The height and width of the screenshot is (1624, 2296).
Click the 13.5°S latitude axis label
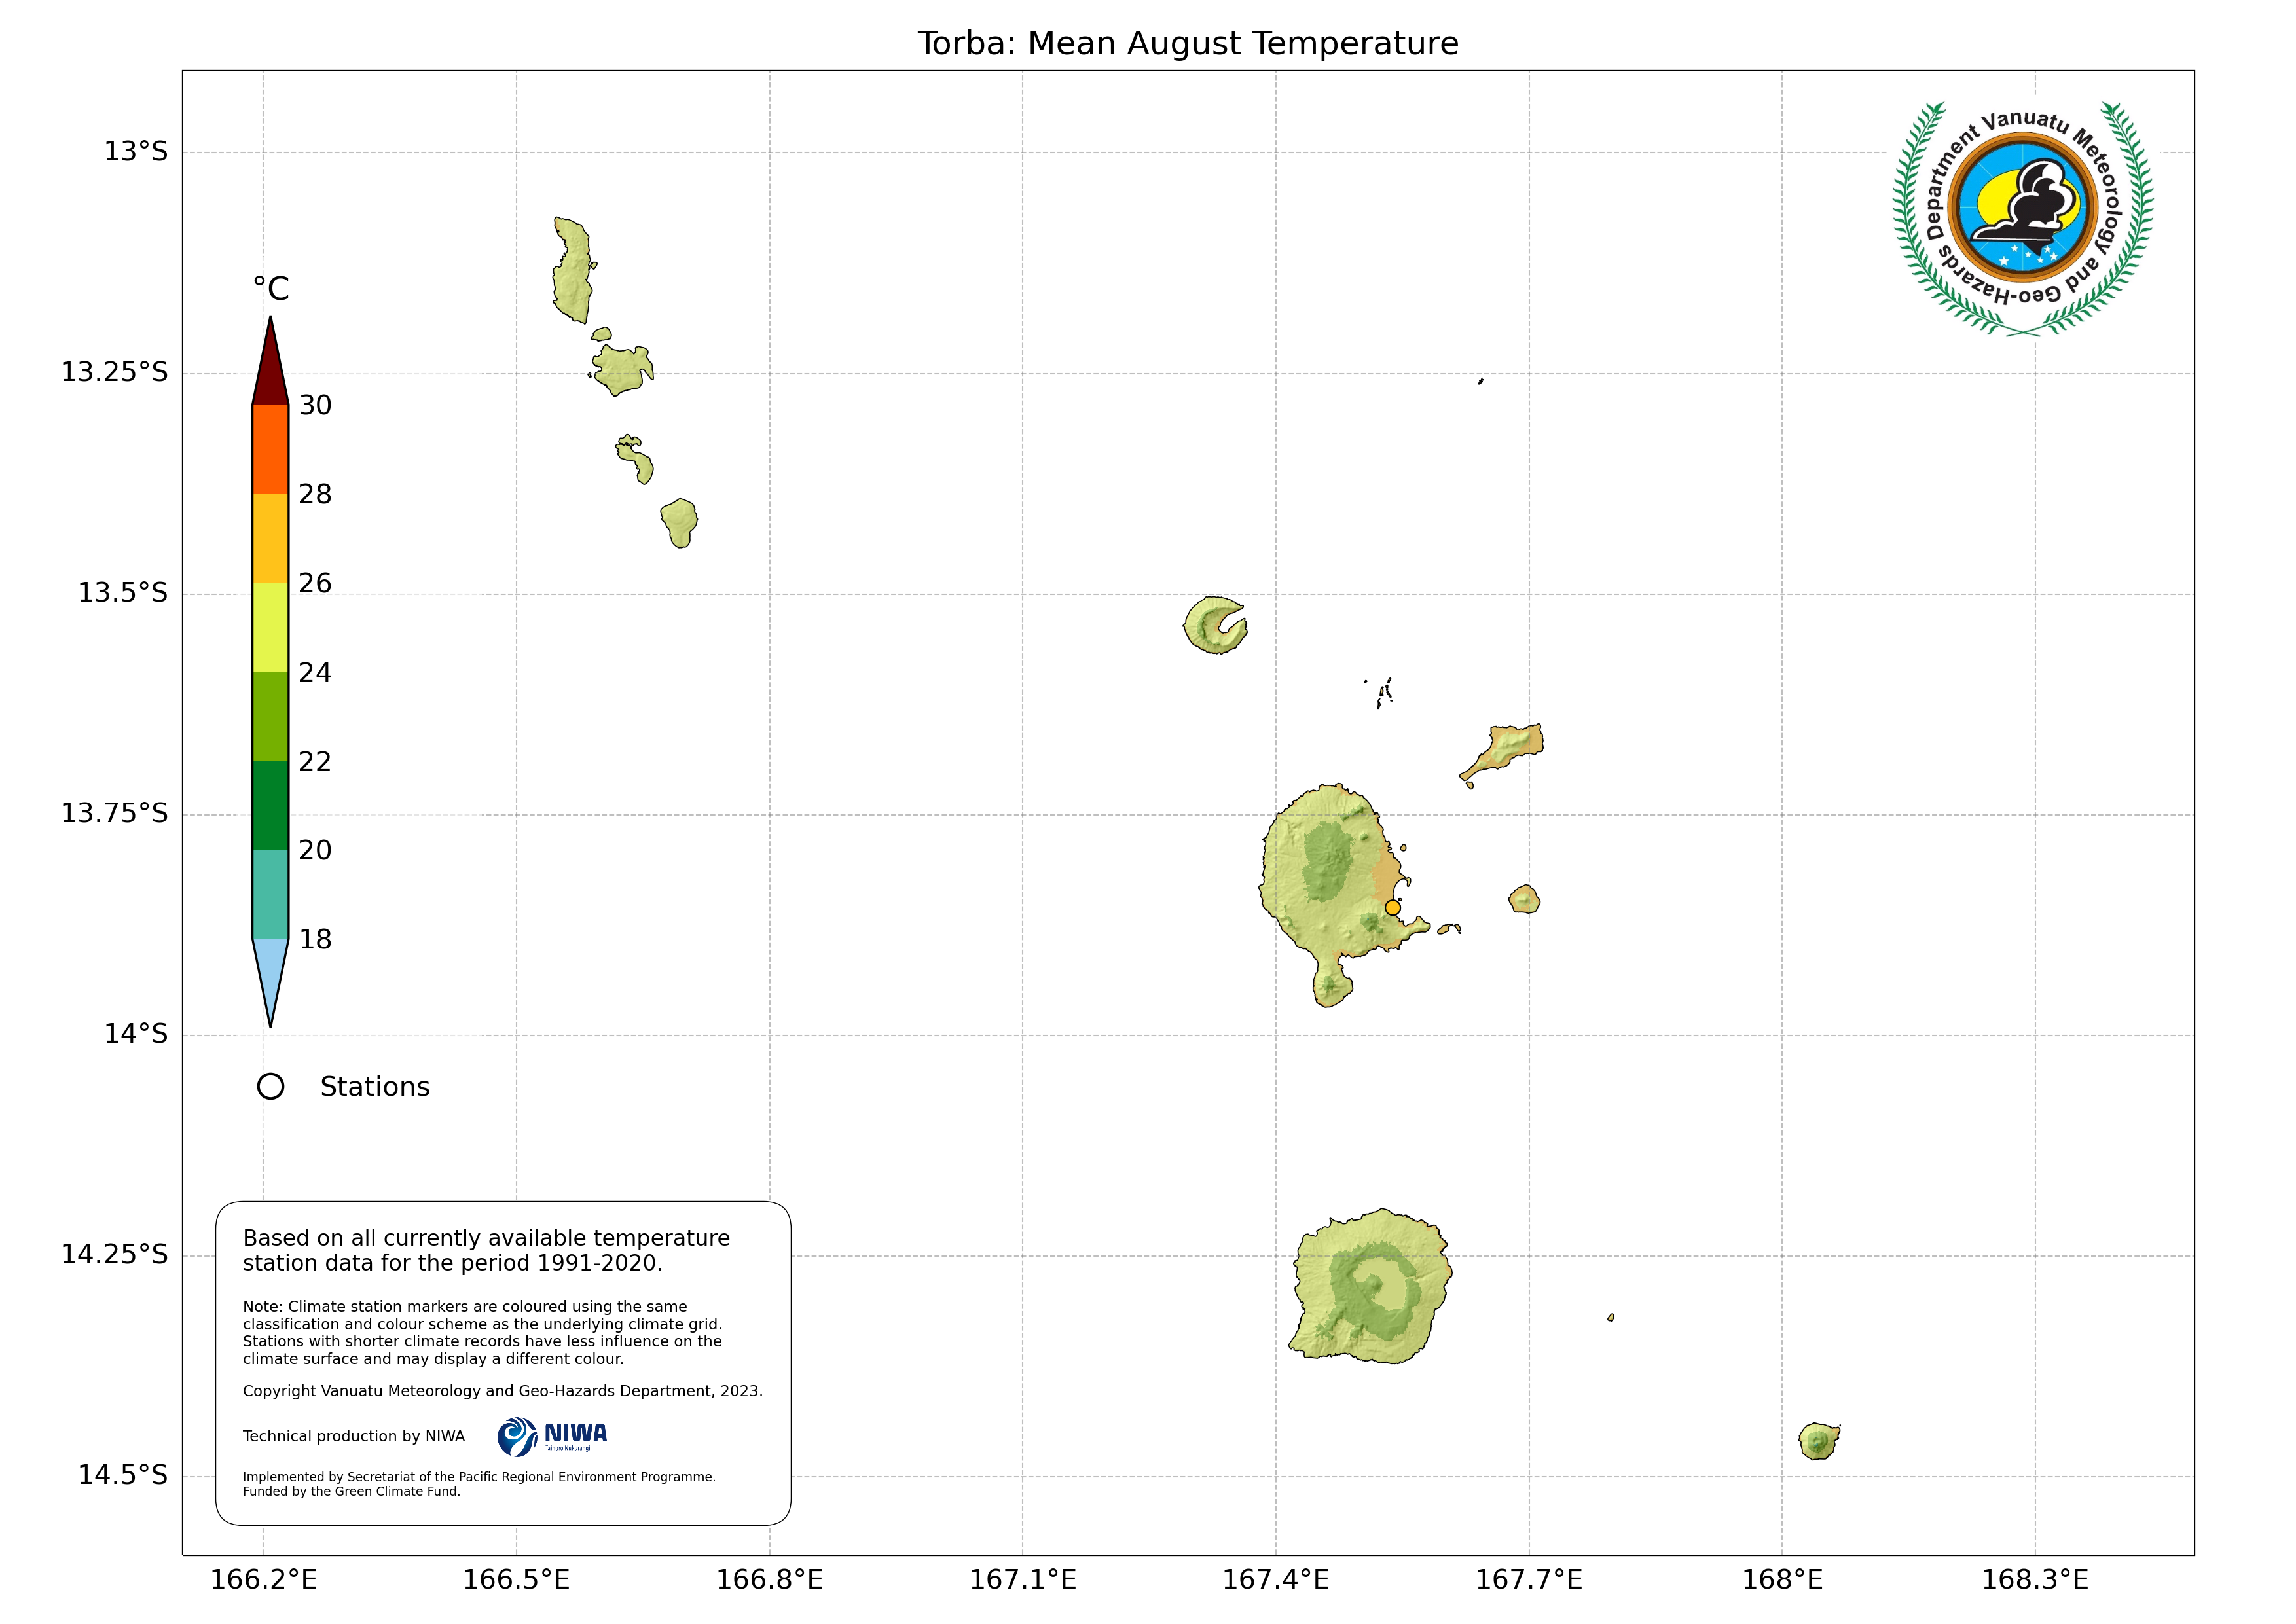(123, 593)
